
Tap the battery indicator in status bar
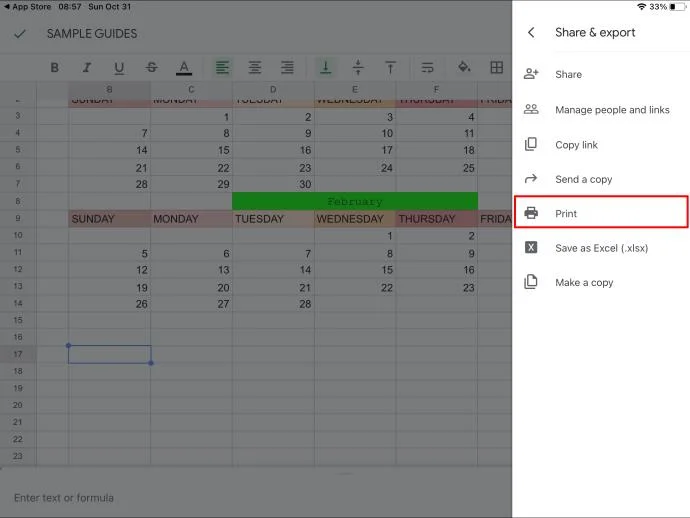tap(678, 7)
